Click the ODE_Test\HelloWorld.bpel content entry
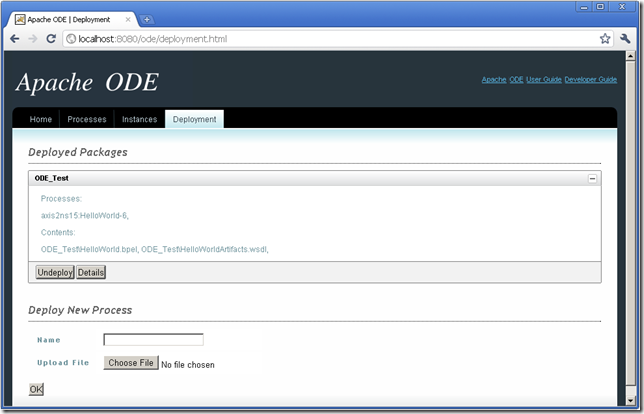 [89, 249]
